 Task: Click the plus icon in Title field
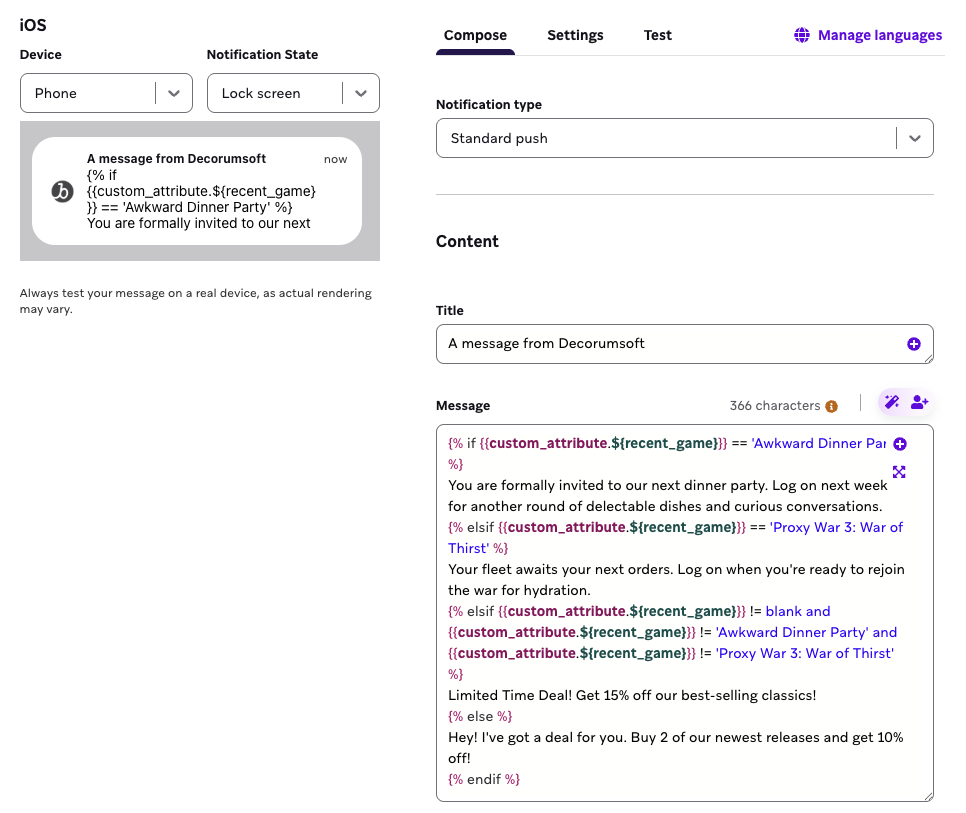pyautogui.click(x=914, y=344)
